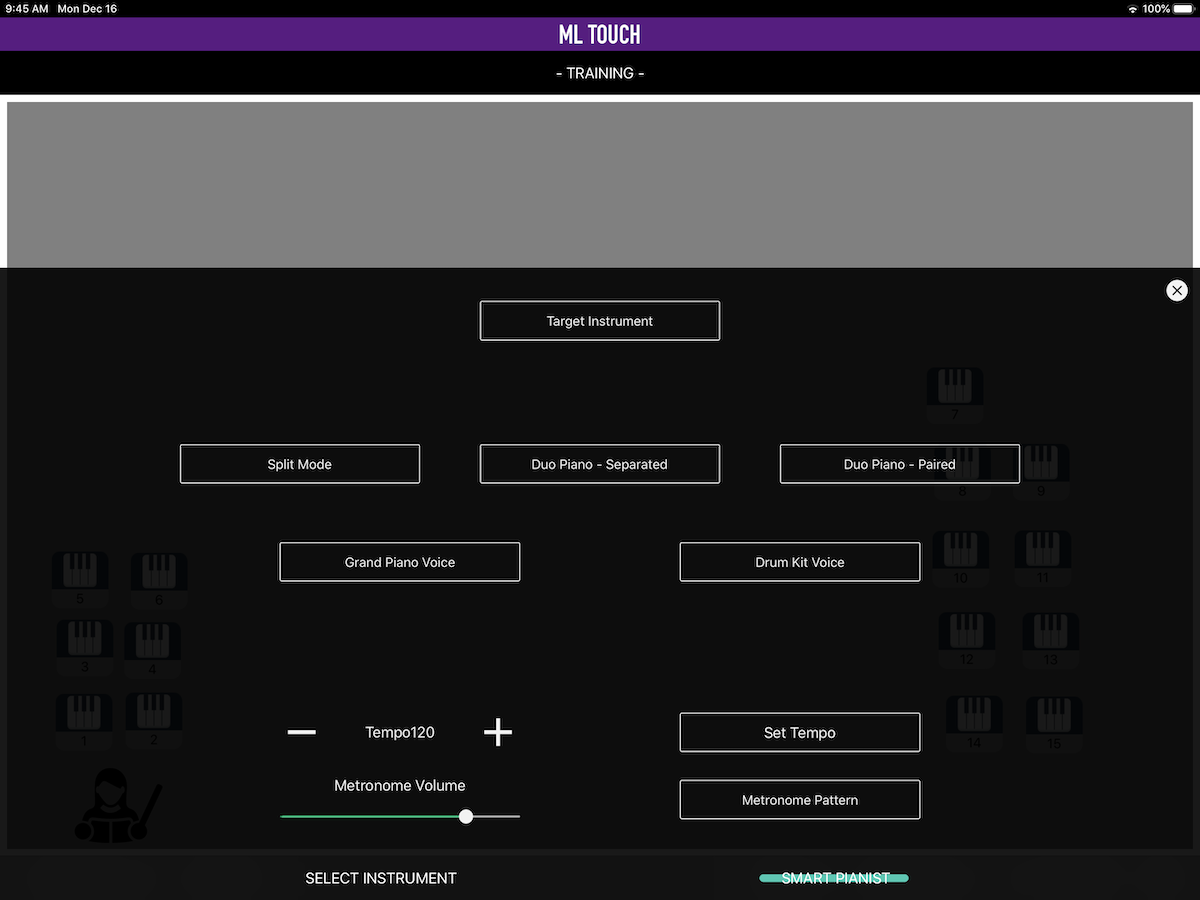Tap piano icon number 12
Image resolution: width=1200 pixels, height=900 pixels.
pos(967,640)
